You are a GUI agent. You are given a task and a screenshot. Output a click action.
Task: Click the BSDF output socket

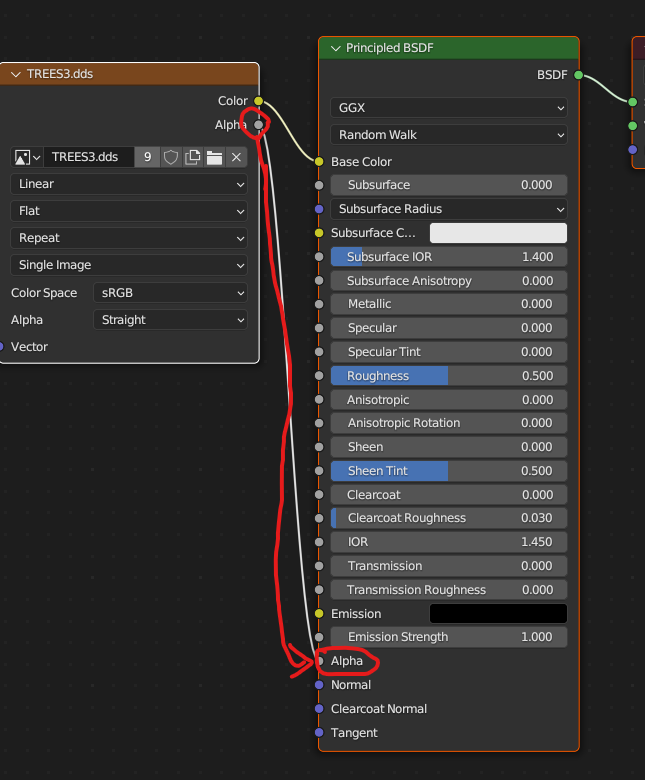pos(578,75)
